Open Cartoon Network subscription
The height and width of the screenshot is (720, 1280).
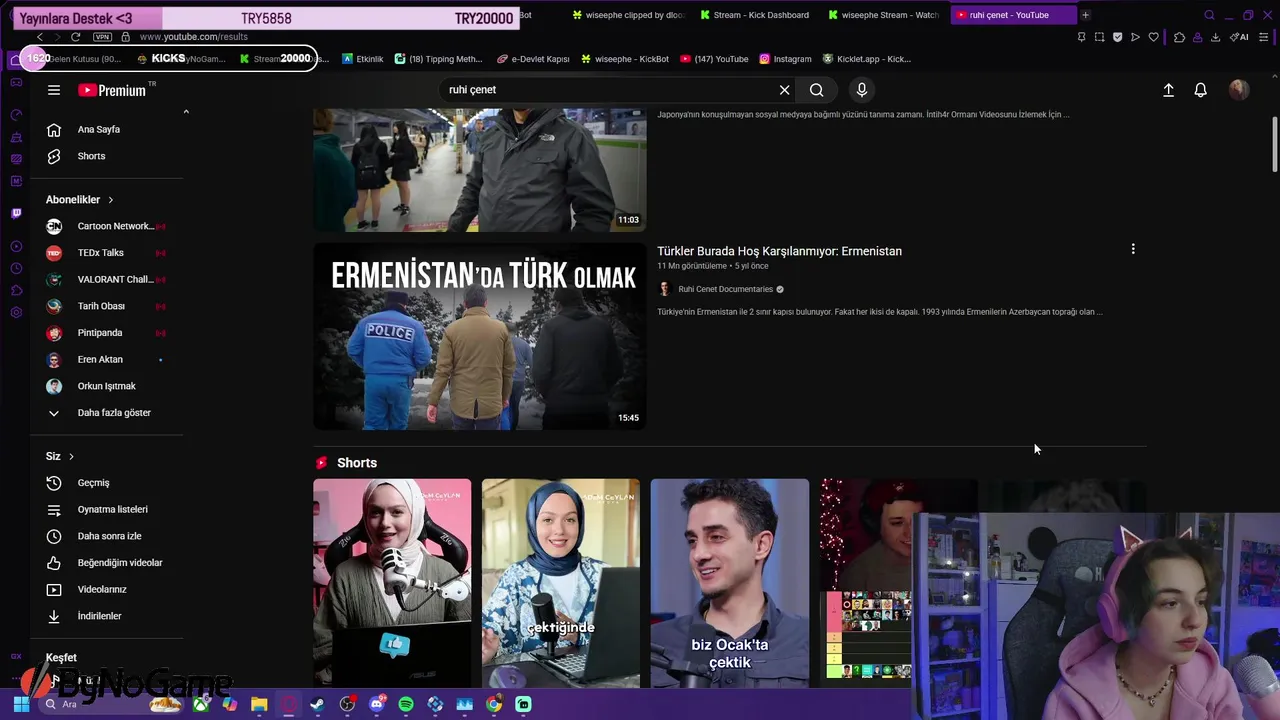point(107,226)
